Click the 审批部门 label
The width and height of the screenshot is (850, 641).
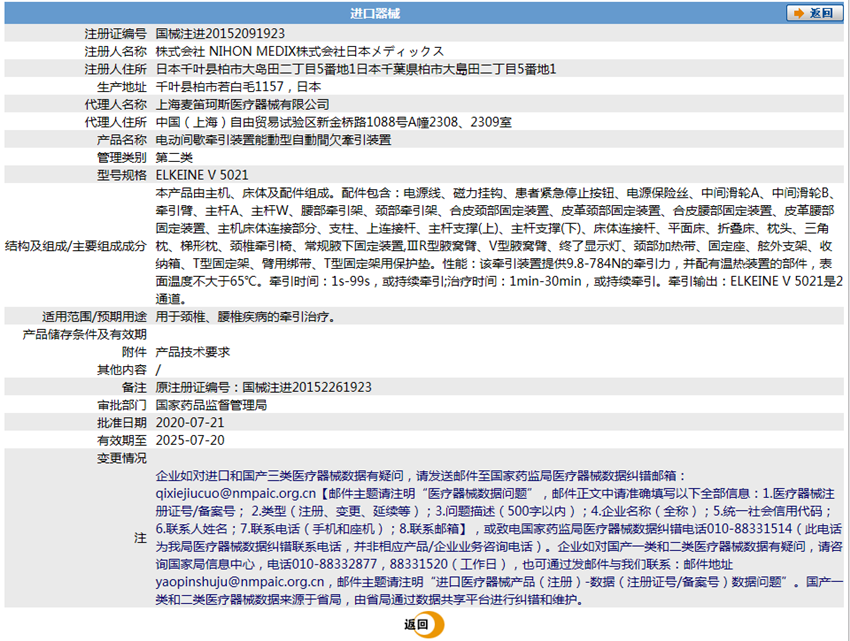coord(121,405)
